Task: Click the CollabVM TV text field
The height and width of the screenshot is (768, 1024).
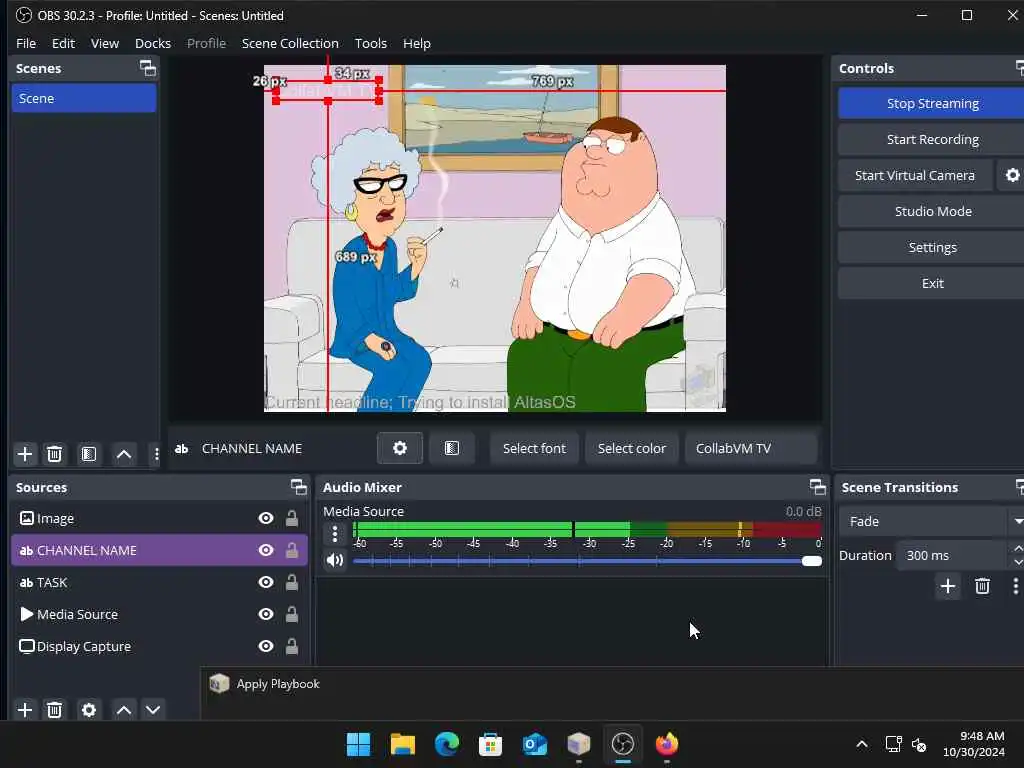Action: pyautogui.click(x=751, y=448)
